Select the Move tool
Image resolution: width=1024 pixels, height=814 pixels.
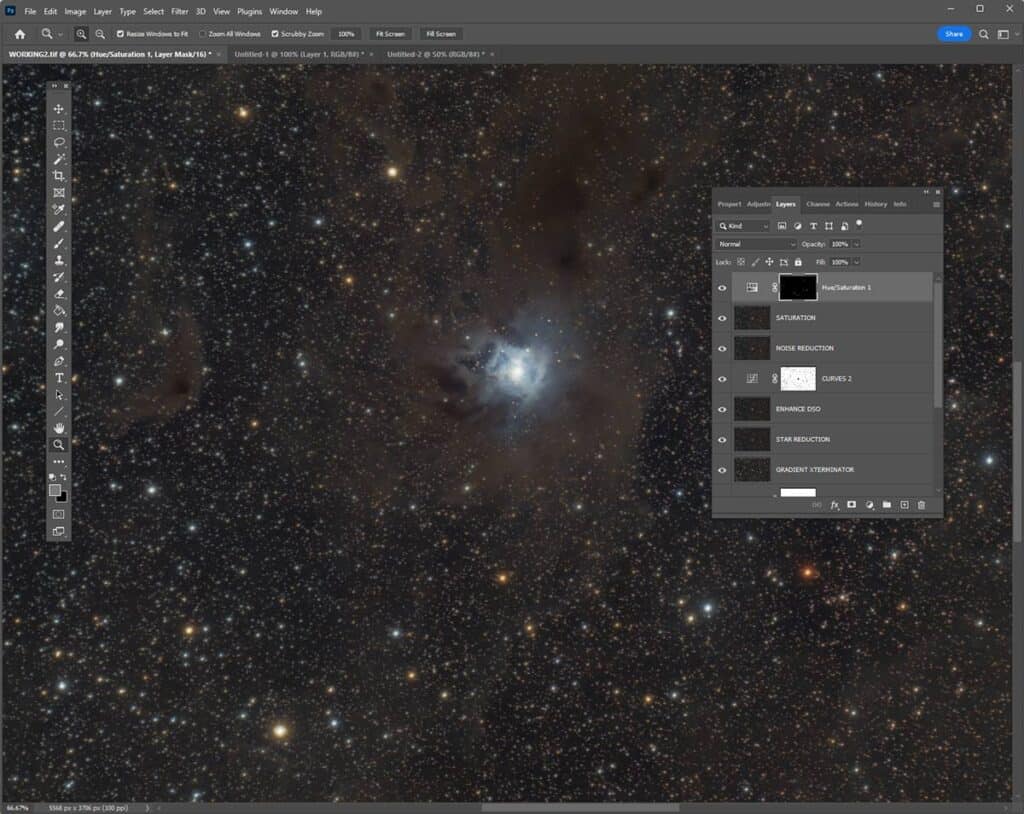[60, 108]
